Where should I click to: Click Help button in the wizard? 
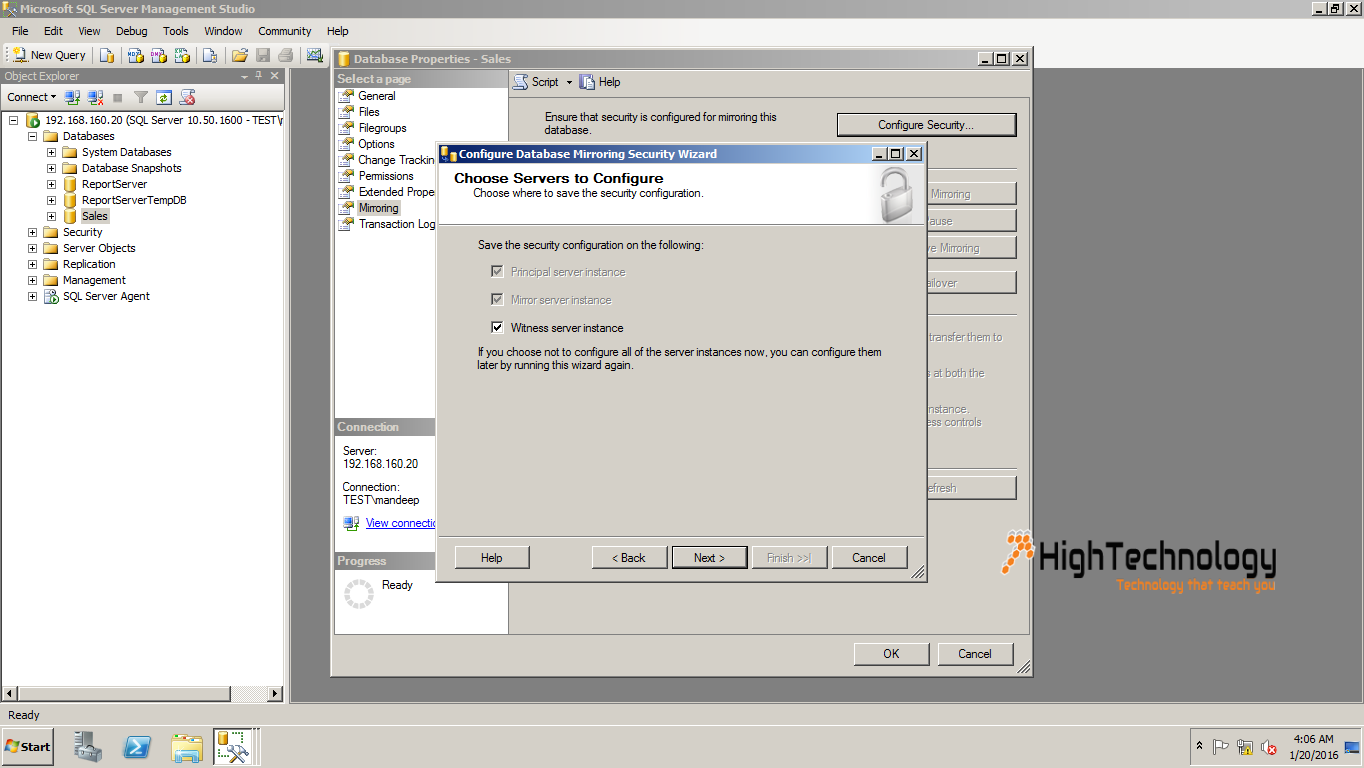[x=492, y=558]
